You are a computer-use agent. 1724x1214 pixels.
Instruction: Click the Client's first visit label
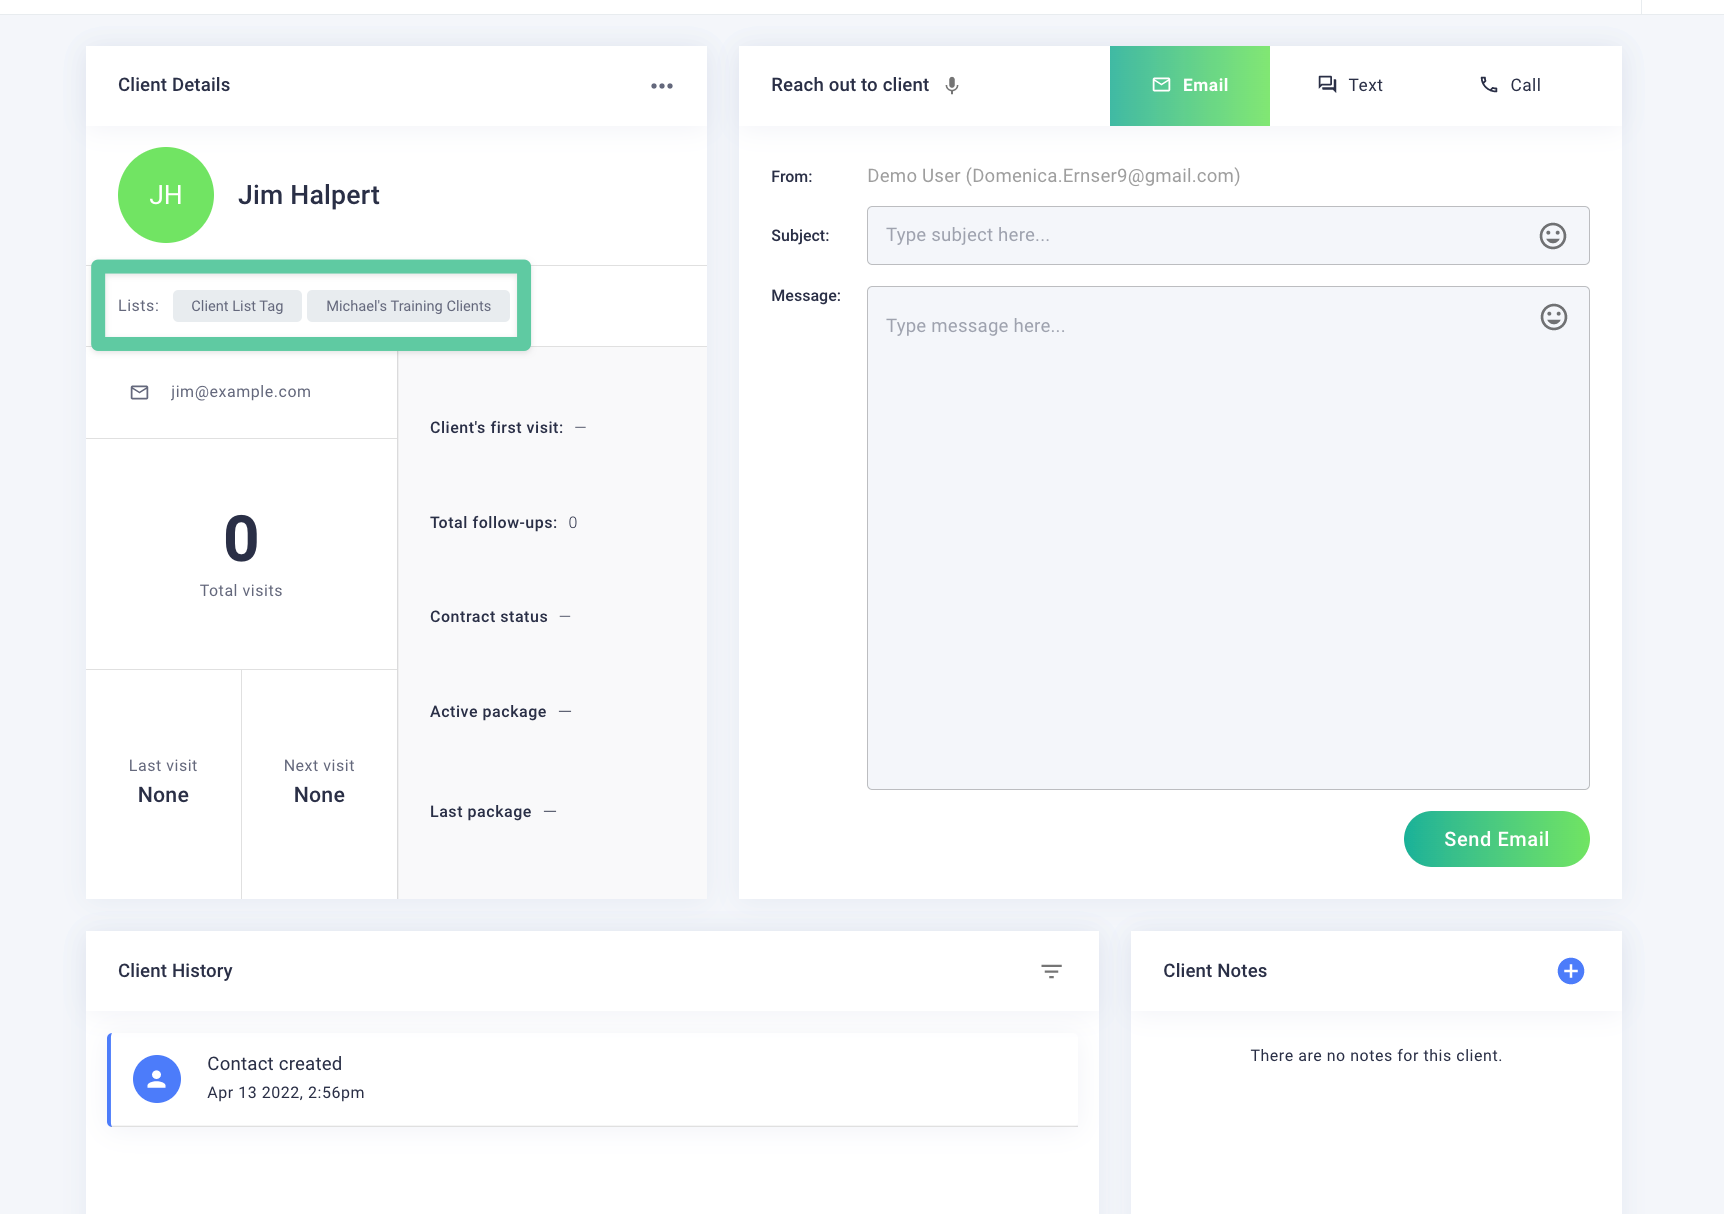tap(496, 428)
